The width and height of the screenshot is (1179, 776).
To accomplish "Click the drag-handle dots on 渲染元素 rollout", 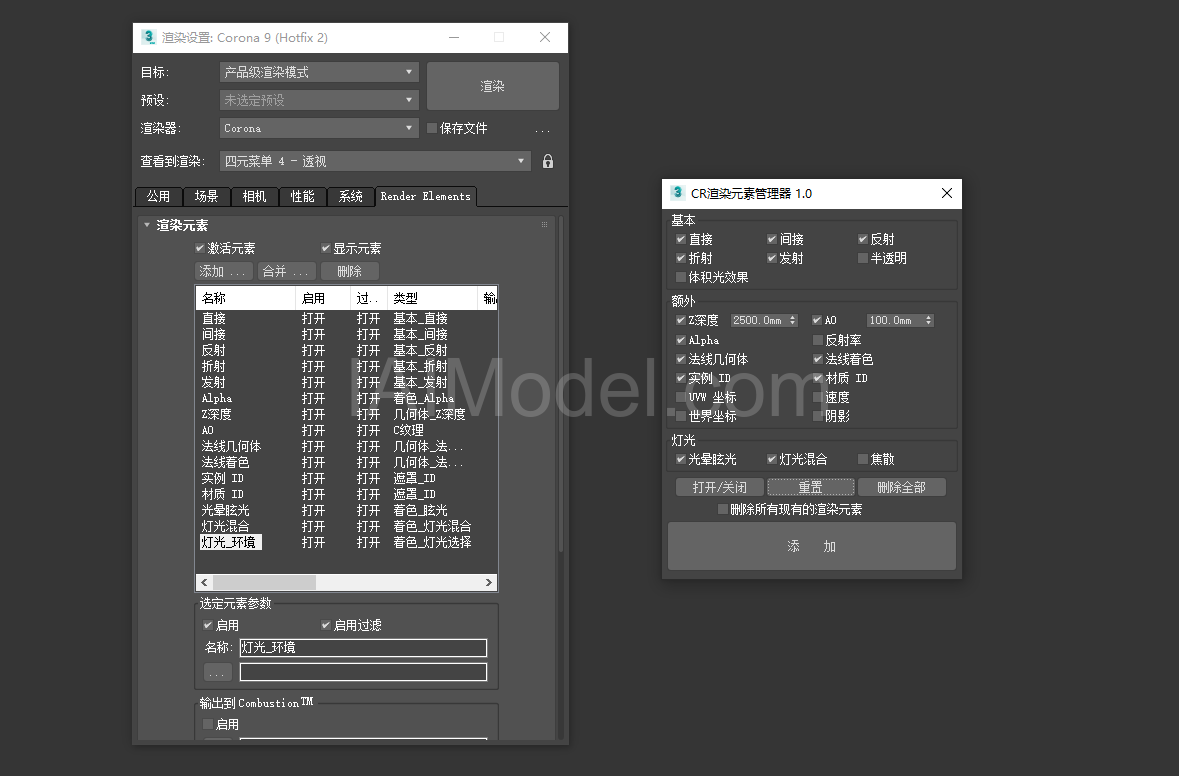I will (x=544, y=225).
